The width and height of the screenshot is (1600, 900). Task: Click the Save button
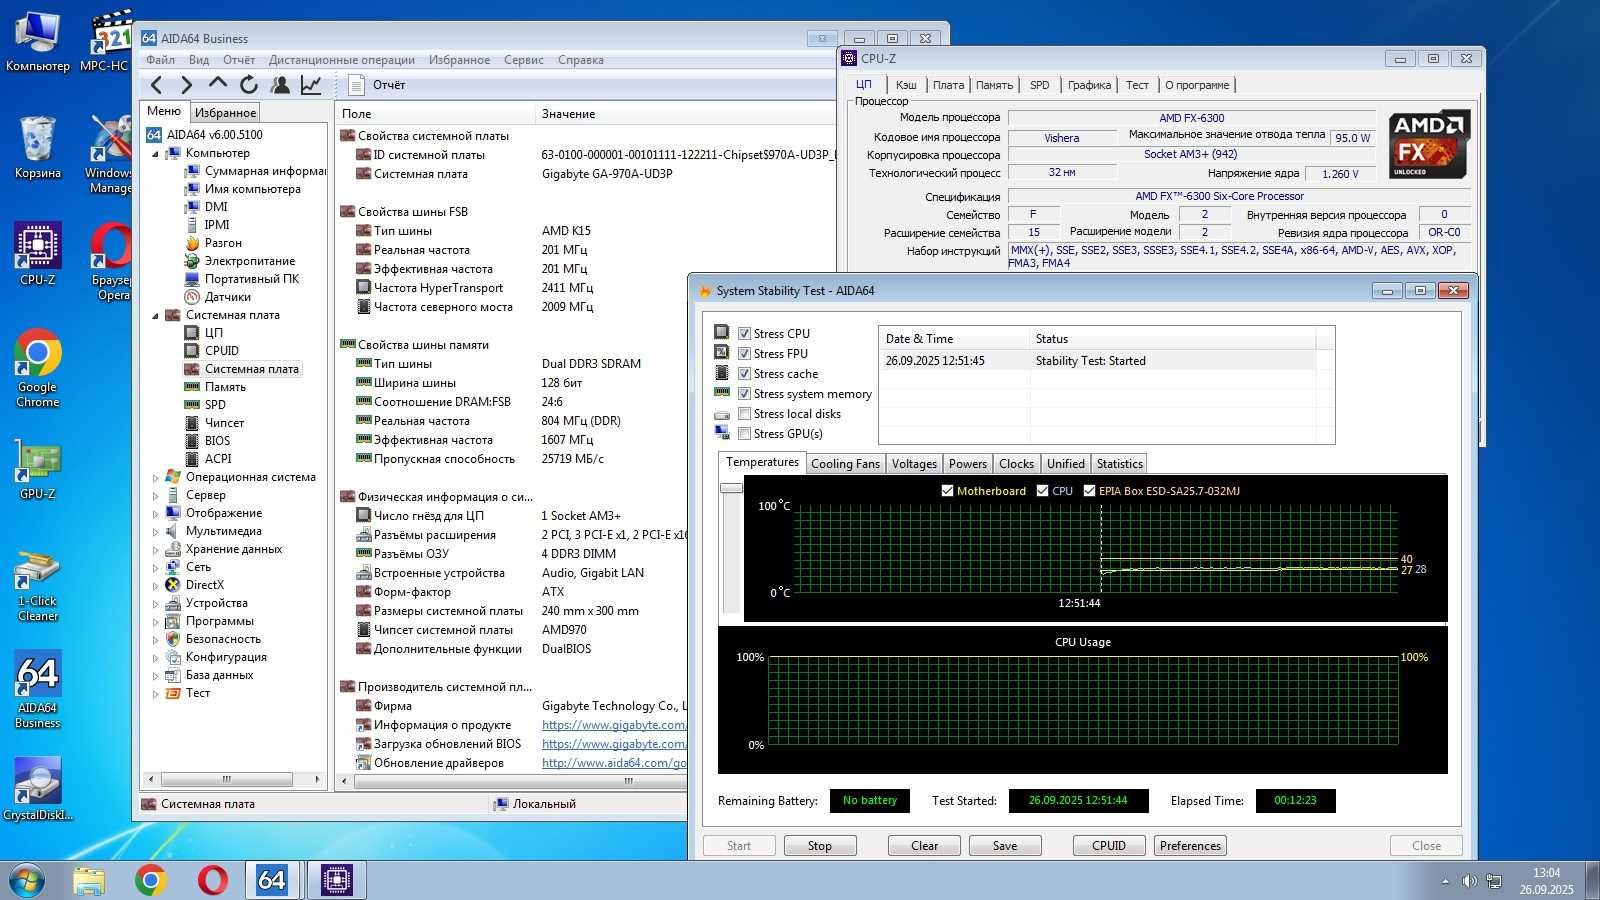[1005, 846]
